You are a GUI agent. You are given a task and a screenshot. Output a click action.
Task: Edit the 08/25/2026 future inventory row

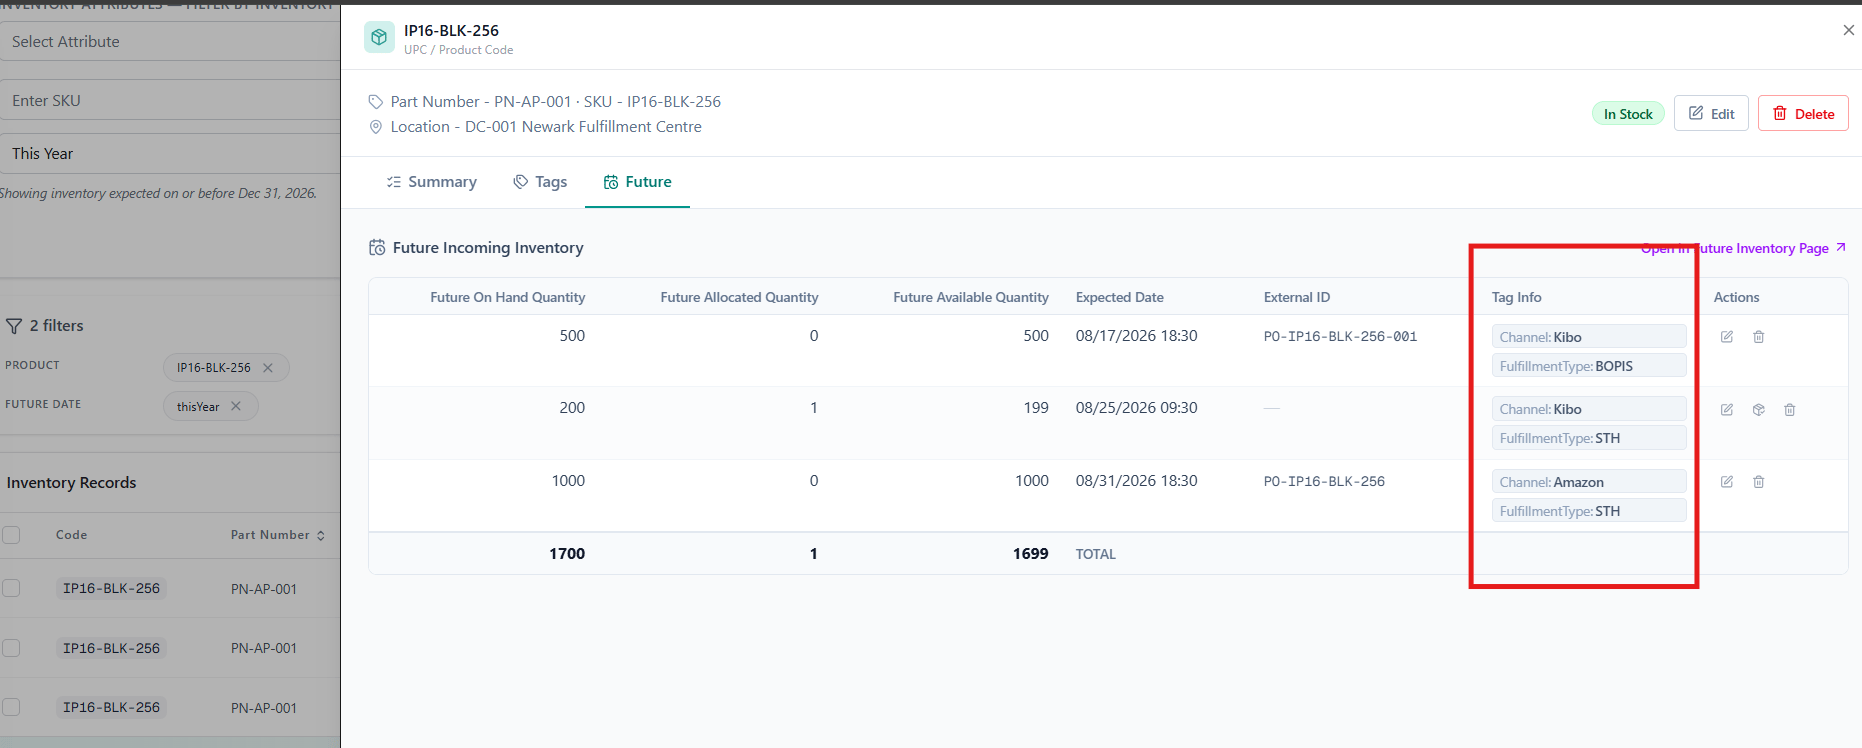1727,410
